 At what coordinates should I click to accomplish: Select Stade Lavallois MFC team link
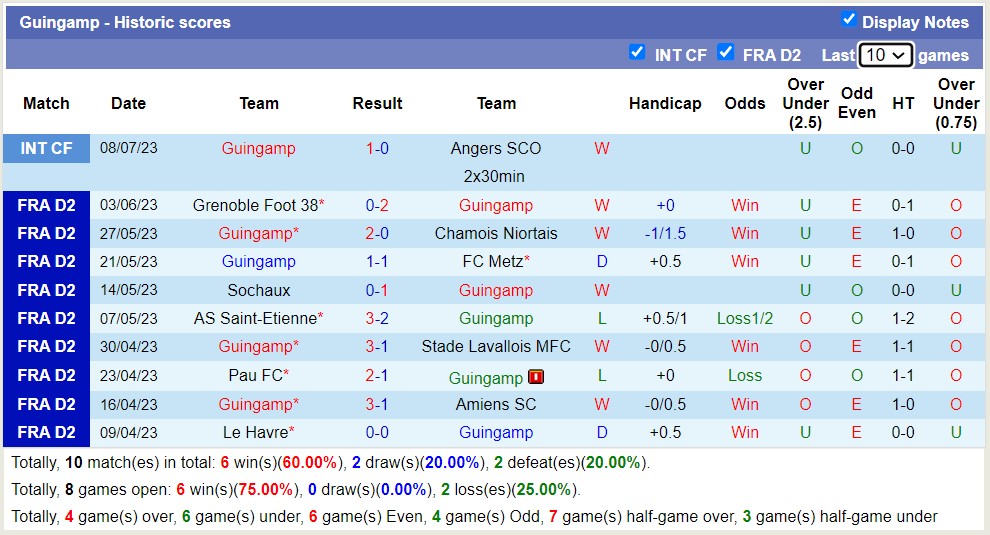tap(496, 346)
